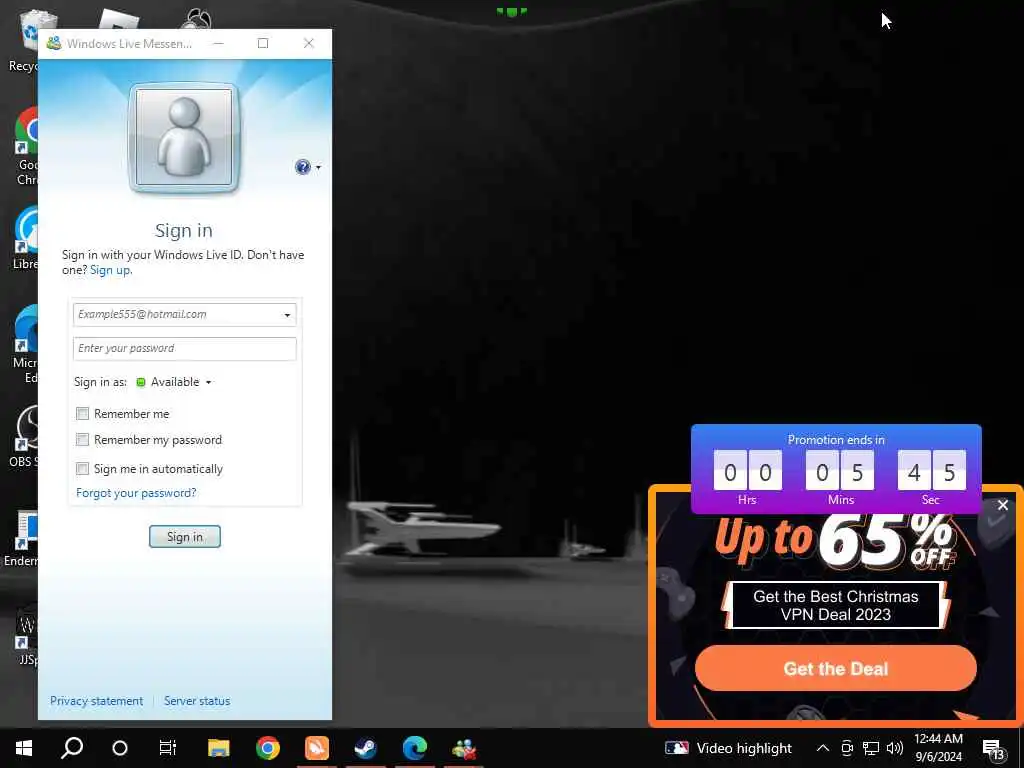Open the notification center icon
This screenshot has height=768, width=1024.
[x=993, y=749]
